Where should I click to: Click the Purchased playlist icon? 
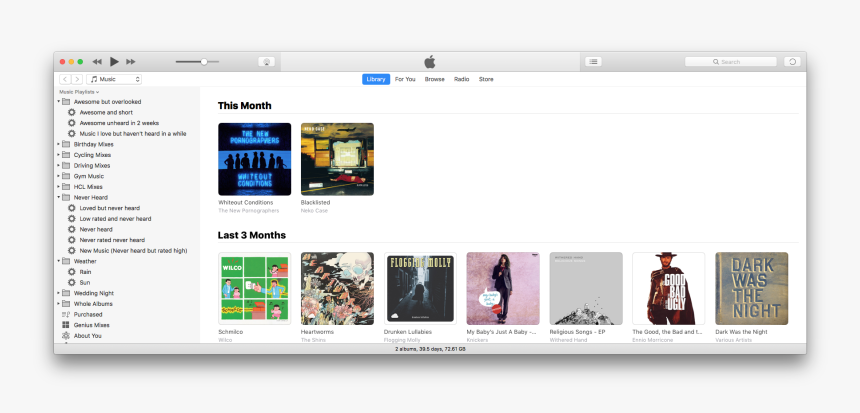(66, 314)
